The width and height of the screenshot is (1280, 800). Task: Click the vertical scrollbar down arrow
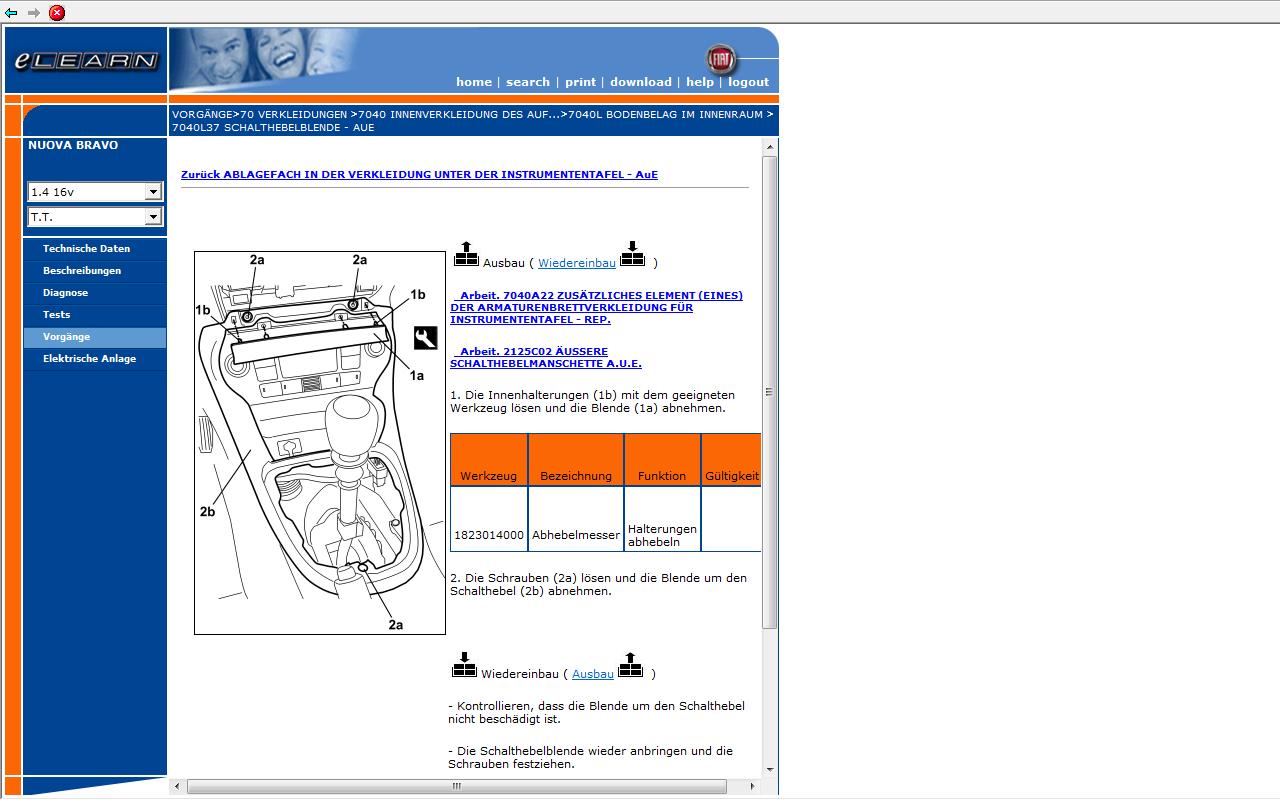click(770, 769)
